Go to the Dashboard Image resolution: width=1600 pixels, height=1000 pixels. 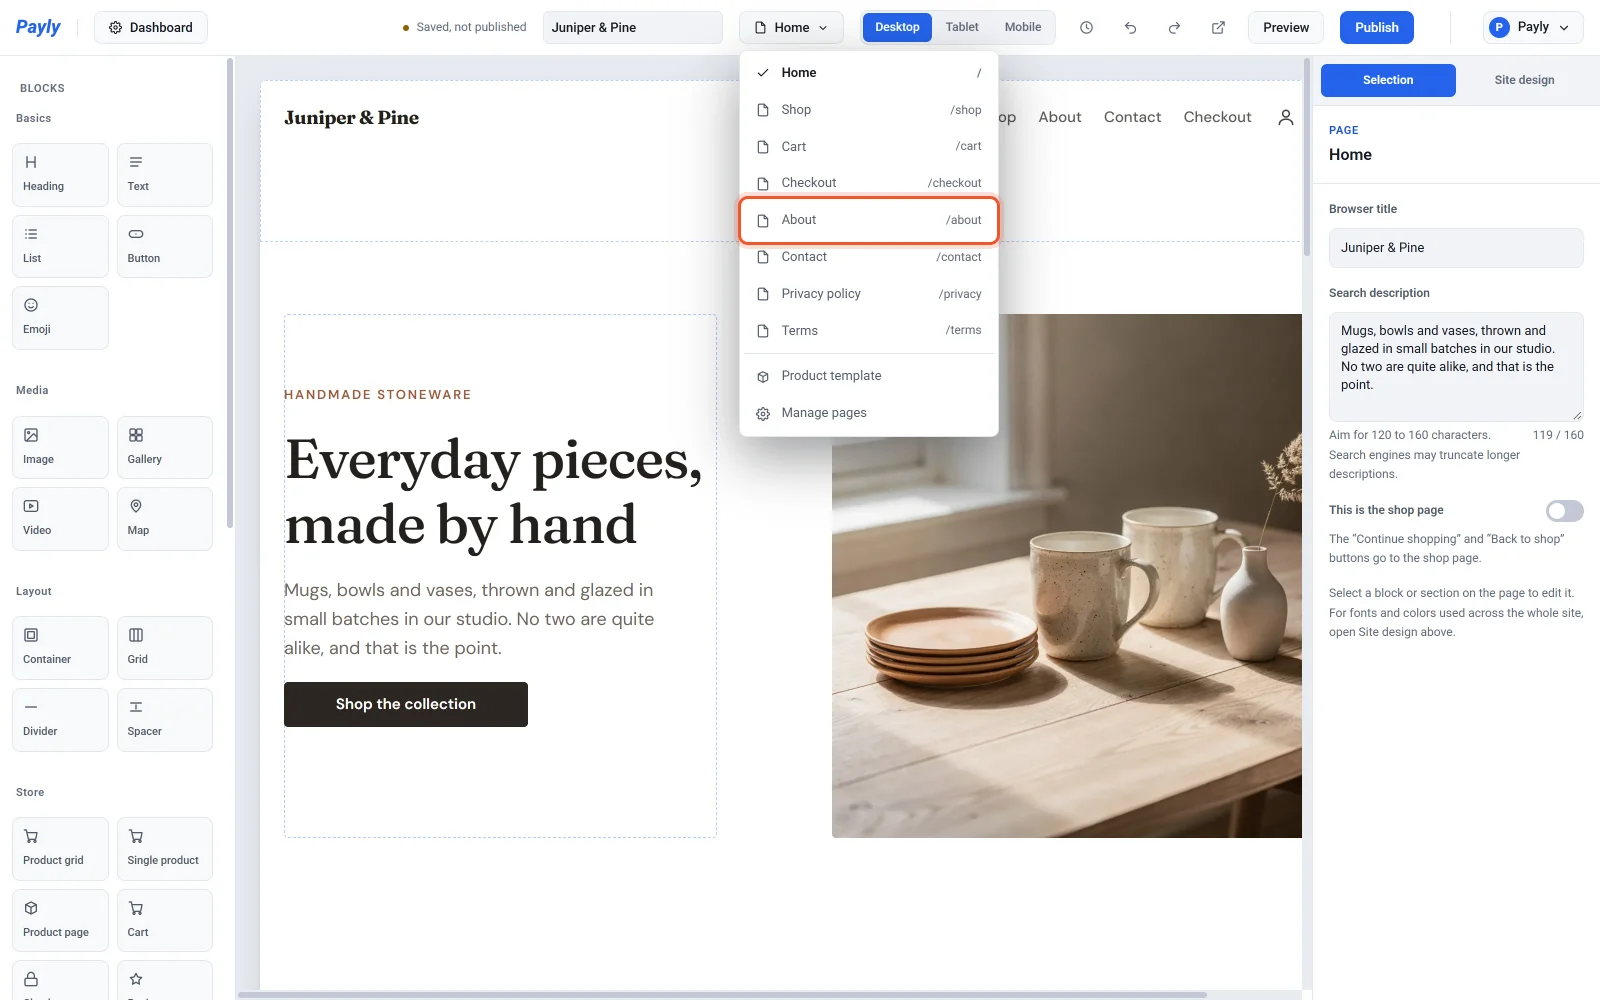[151, 28]
